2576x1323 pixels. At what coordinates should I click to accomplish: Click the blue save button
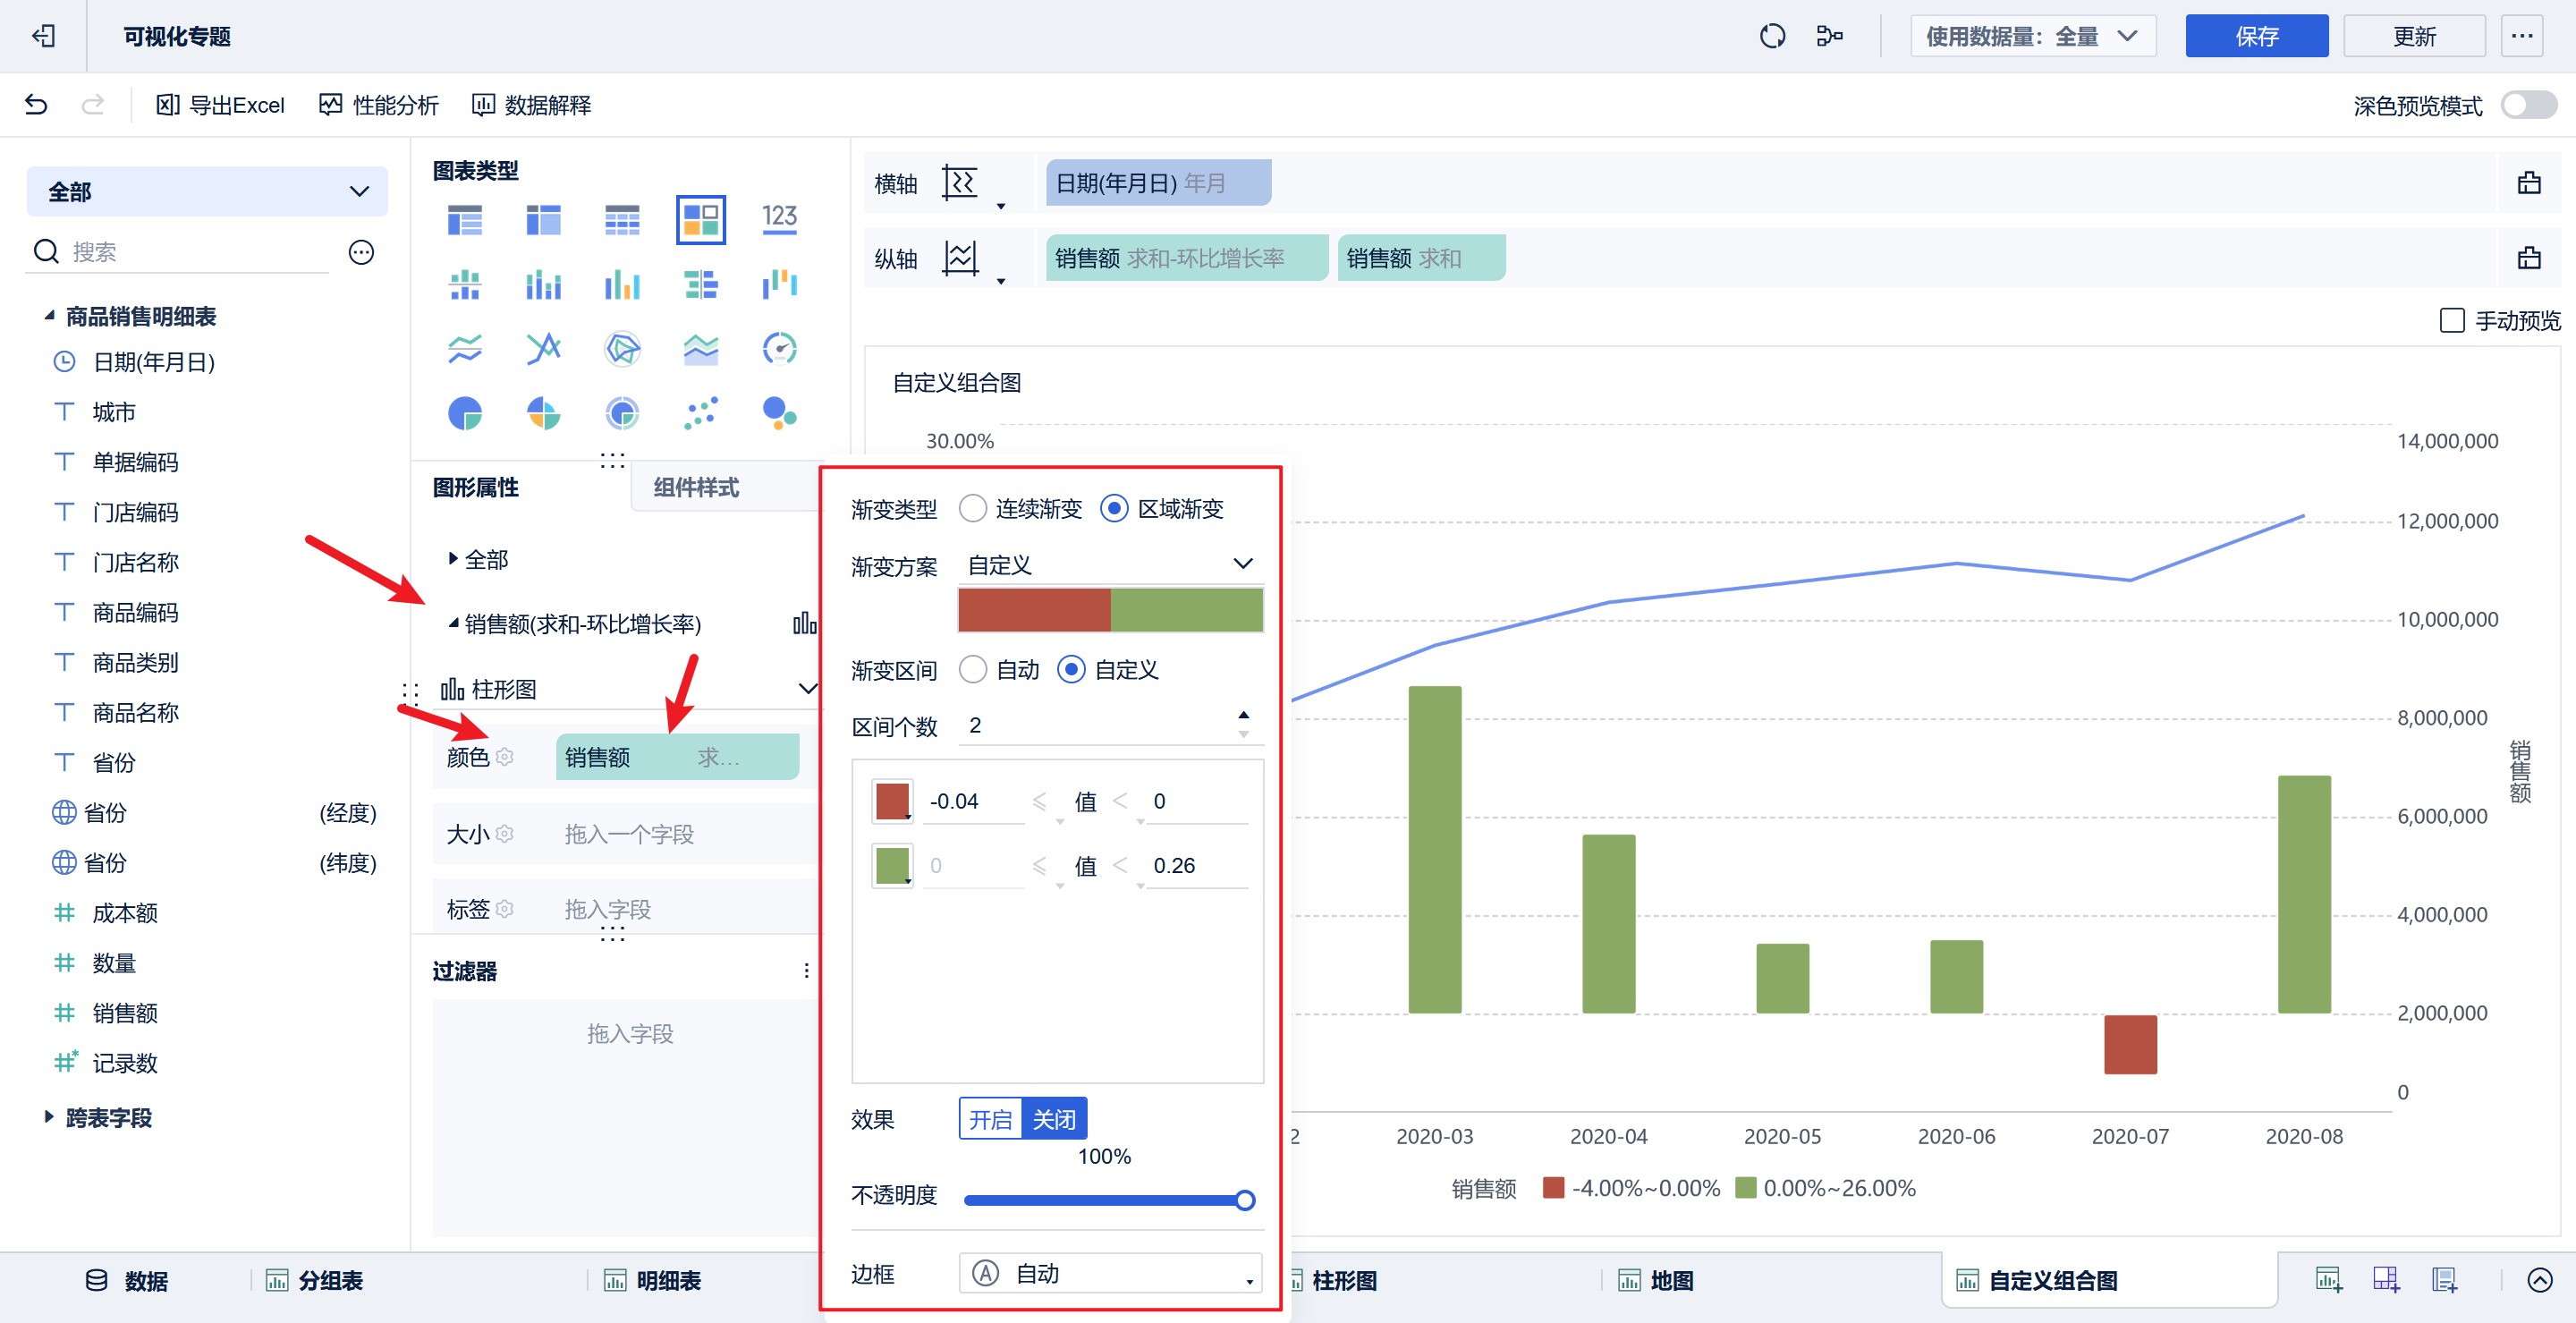click(x=2256, y=36)
